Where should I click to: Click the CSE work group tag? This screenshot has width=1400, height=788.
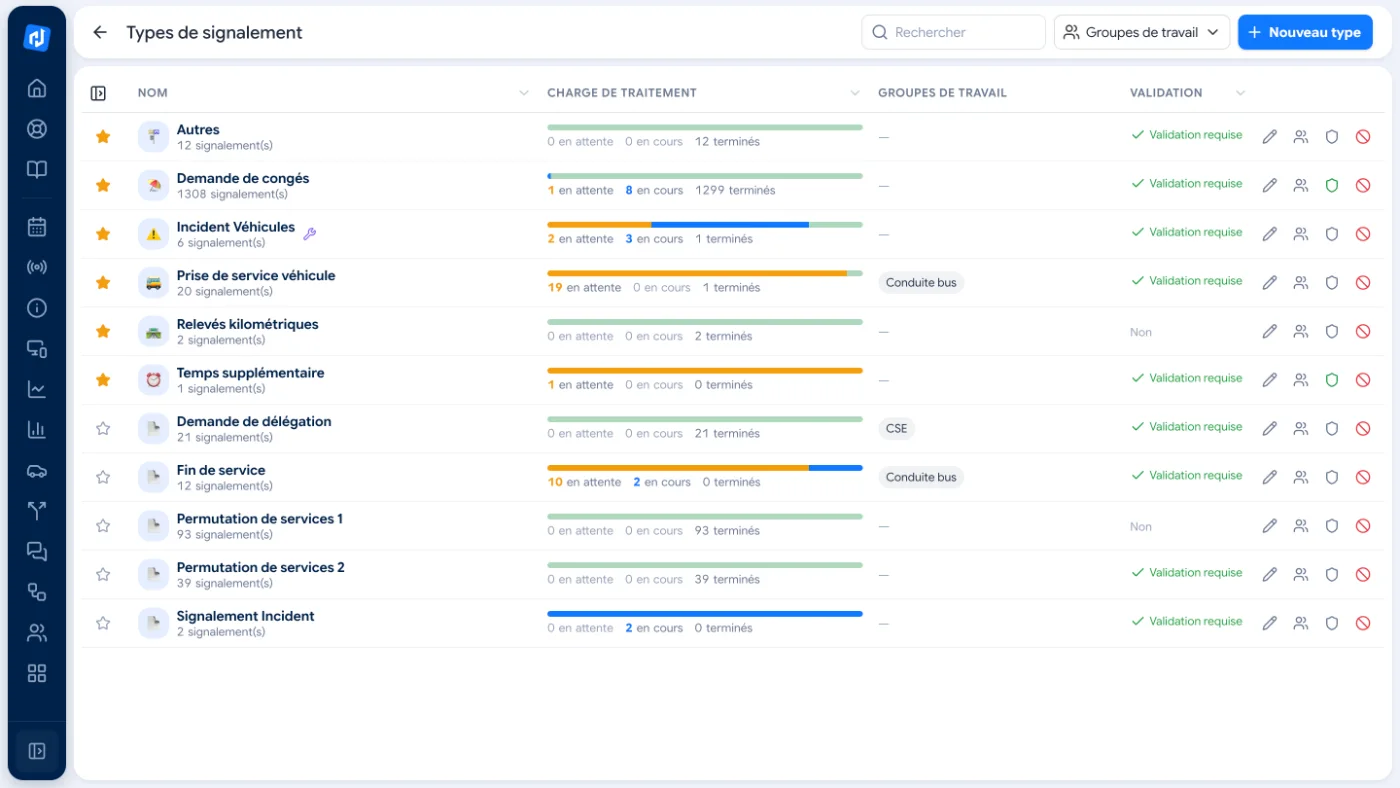897,428
